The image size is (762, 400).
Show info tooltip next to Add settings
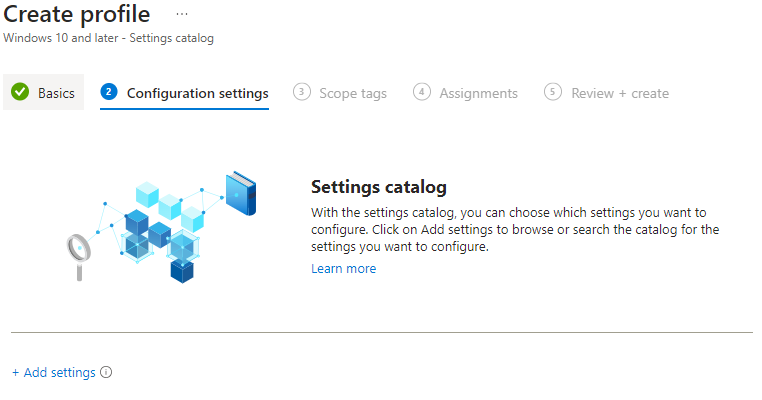[106, 372]
